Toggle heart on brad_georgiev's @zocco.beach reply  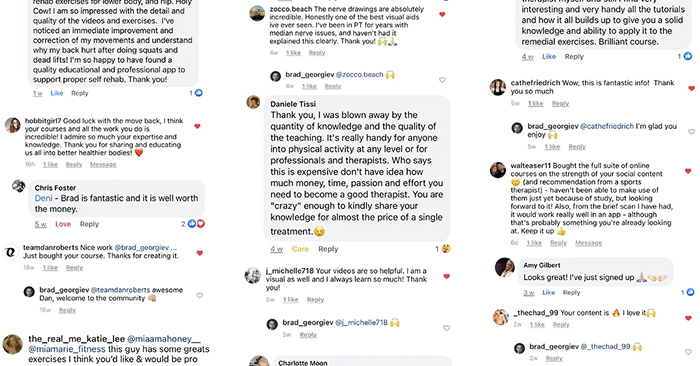click(442, 80)
